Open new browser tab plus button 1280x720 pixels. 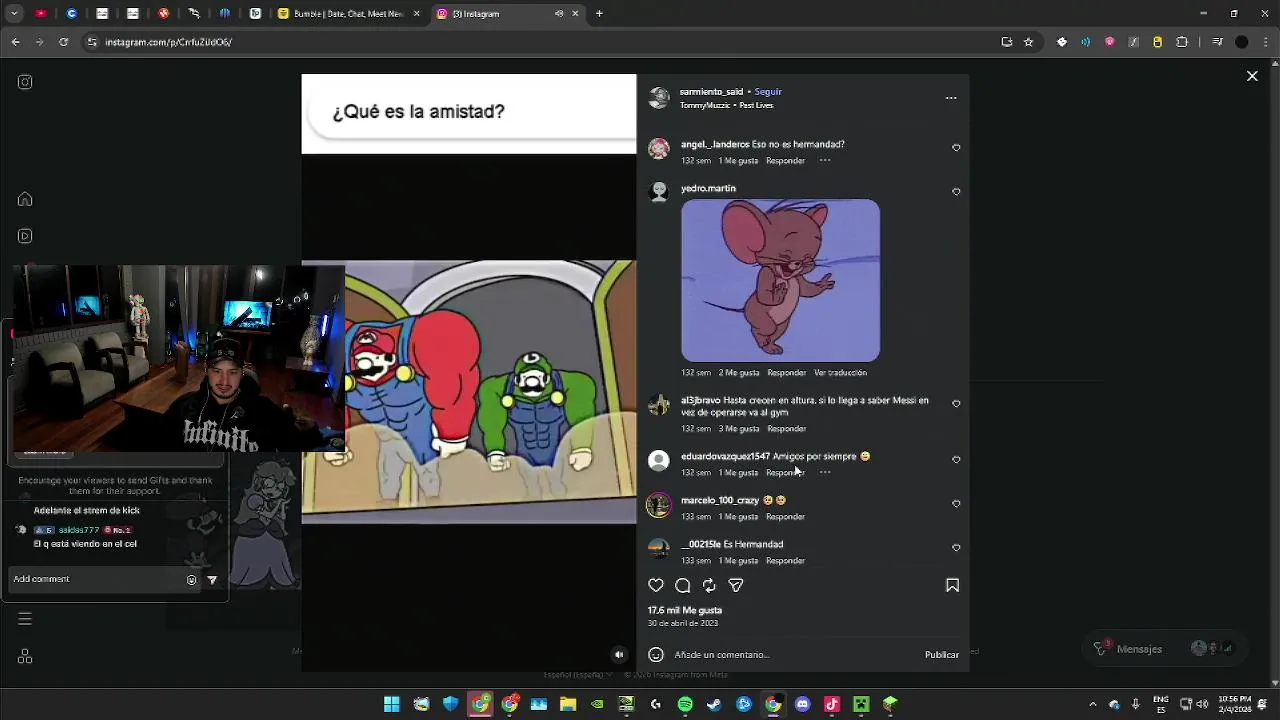[x=599, y=14]
